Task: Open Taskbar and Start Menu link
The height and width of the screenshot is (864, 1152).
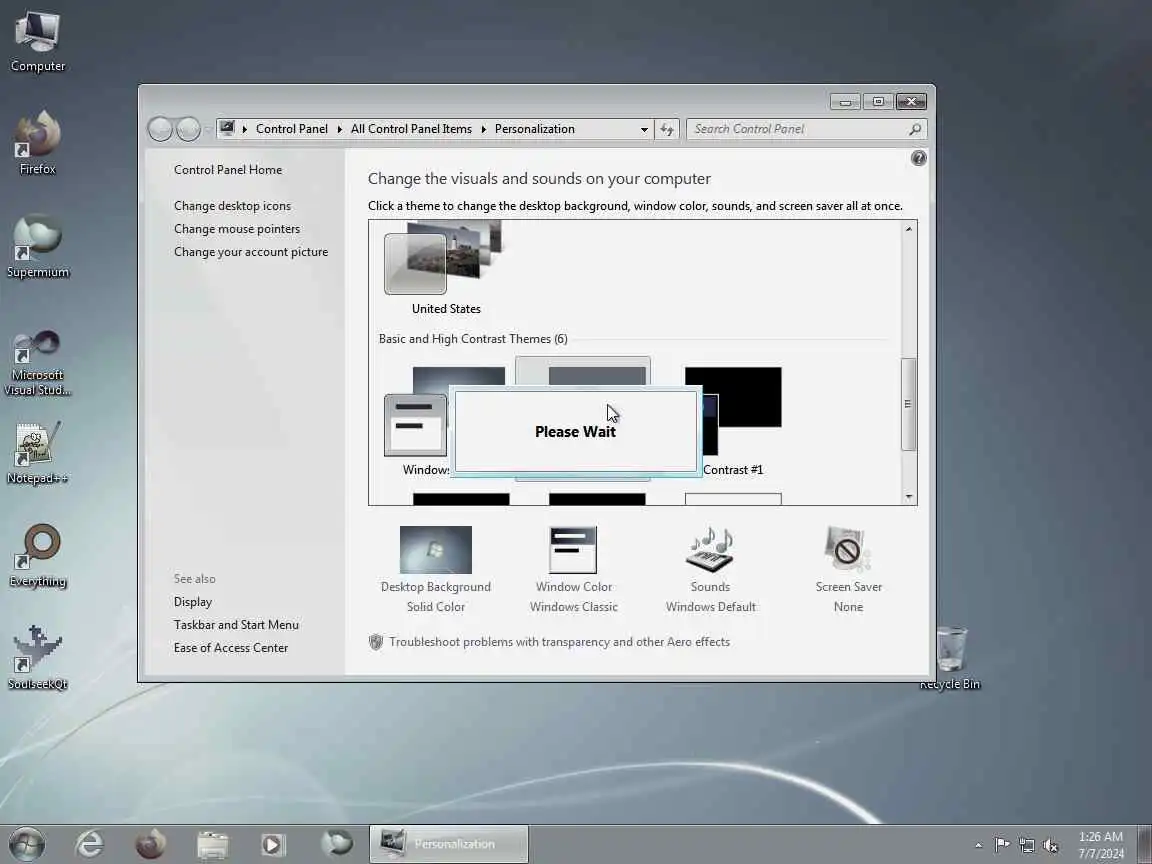Action: pyautogui.click(x=236, y=624)
